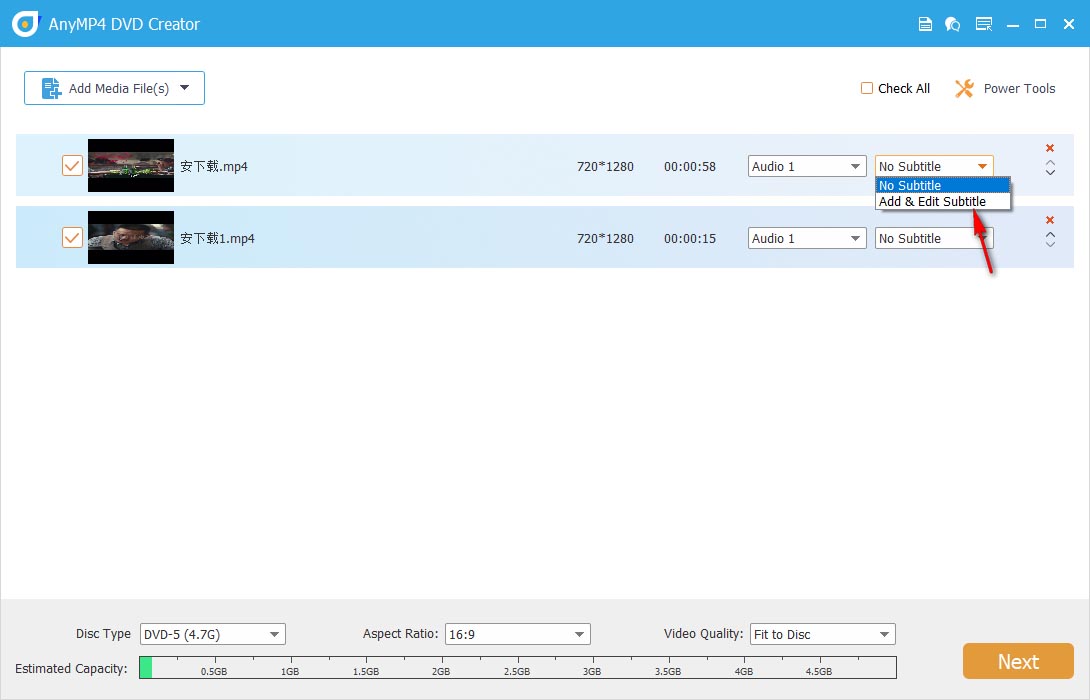1090x700 pixels.
Task: Select No Subtitle option in the list
Action: point(942,186)
